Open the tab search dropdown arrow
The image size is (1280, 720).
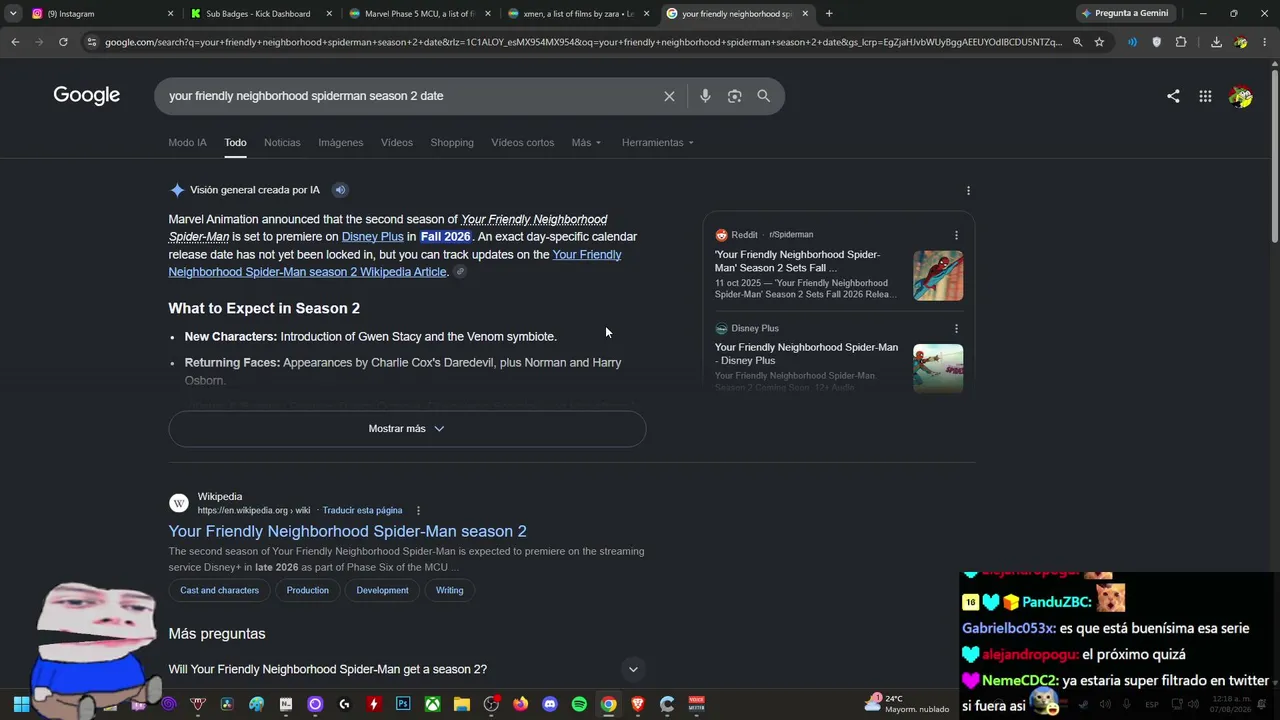pos(13,14)
